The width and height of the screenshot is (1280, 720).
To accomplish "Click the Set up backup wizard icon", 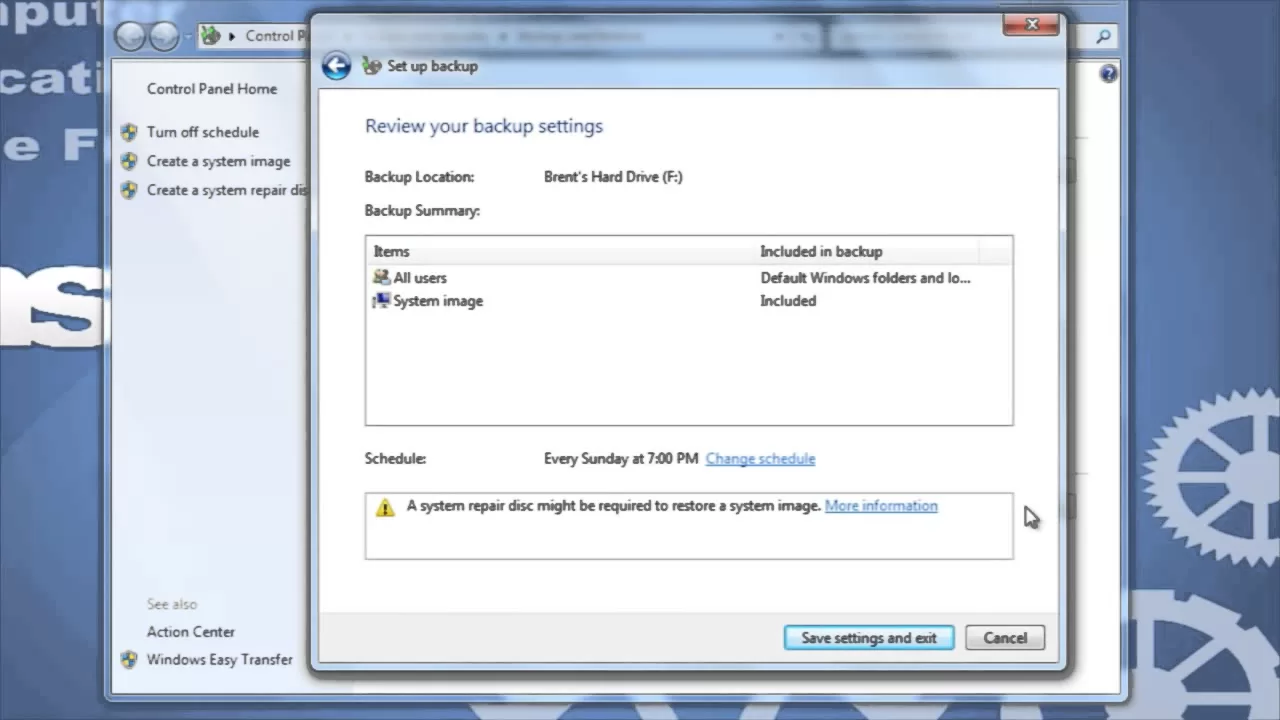I will coord(372,66).
